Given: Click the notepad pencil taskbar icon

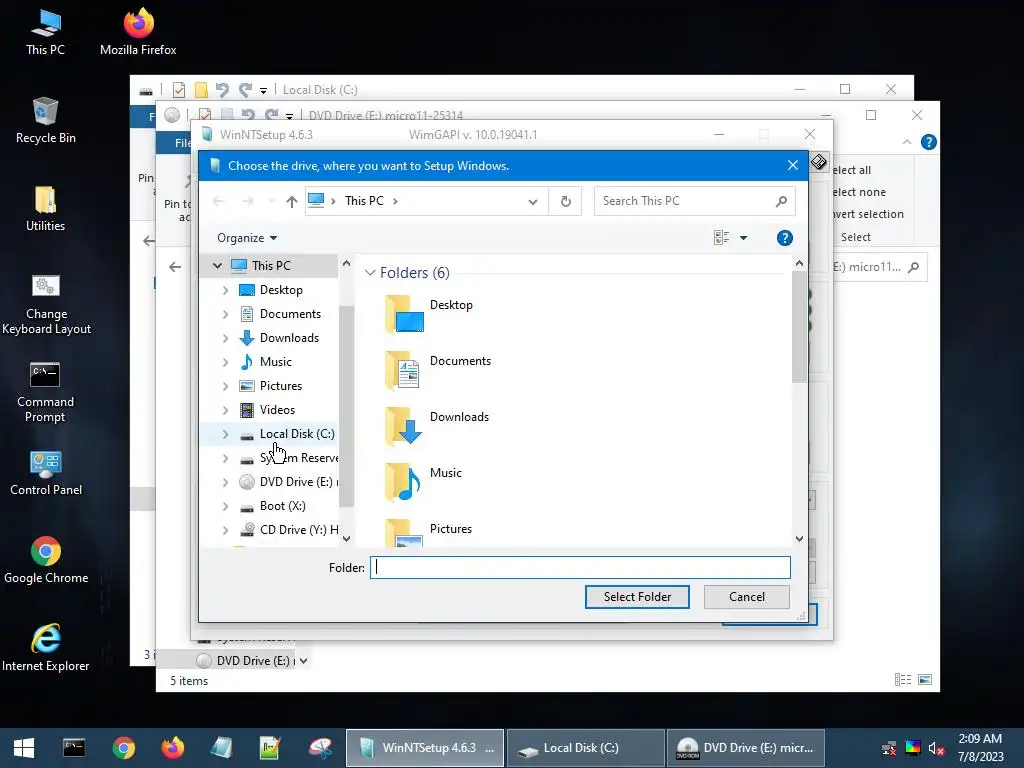Looking at the screenshot, I should [270, 748].
